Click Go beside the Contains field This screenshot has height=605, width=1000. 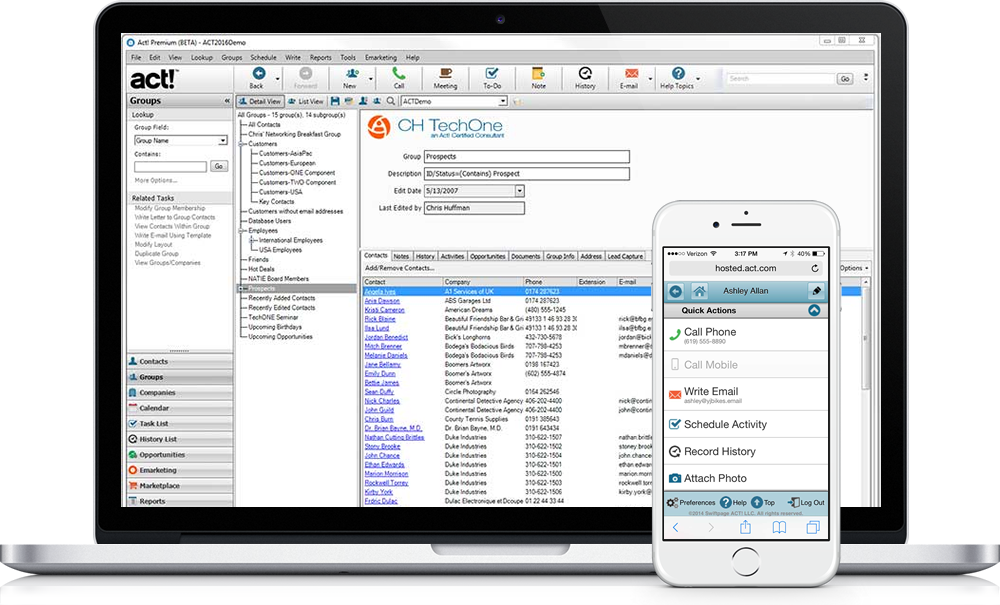(x=219, y=166)
